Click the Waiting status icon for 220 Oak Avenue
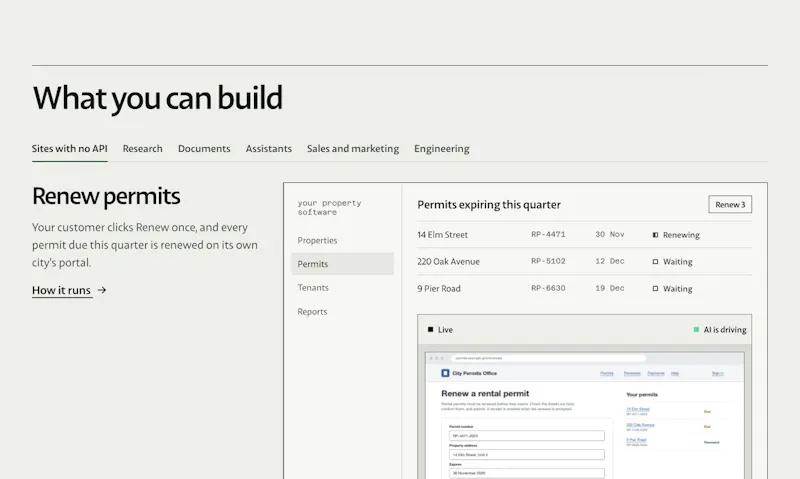Screen dimensions: 800x479 point(655,262)
